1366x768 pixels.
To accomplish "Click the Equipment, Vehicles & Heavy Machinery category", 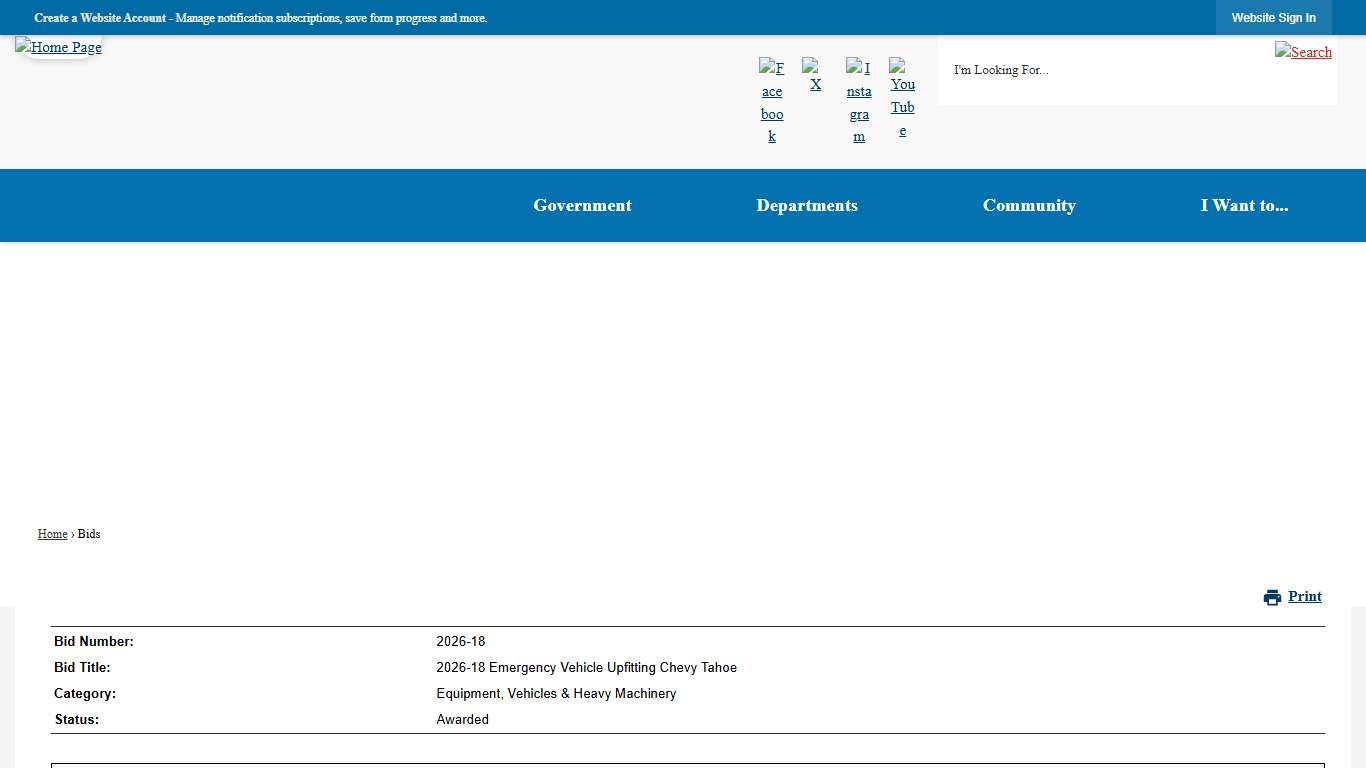I will tap(556, 694).
